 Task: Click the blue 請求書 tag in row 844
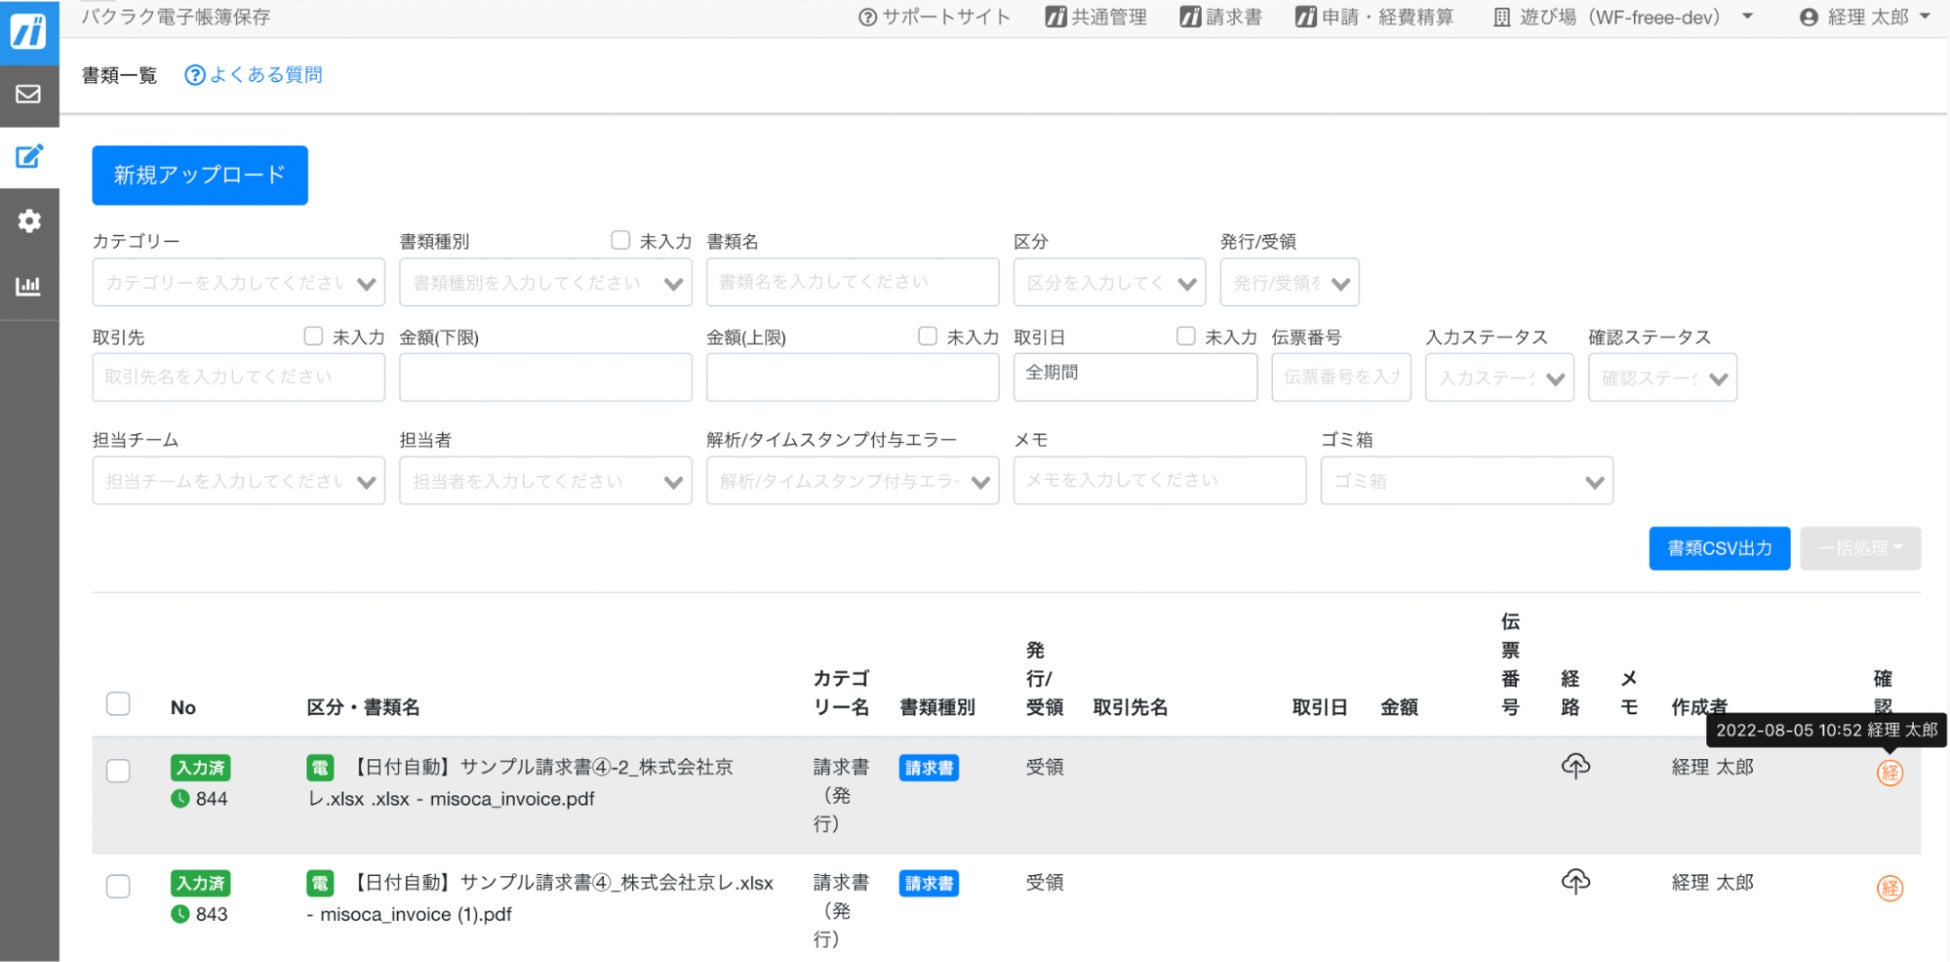tap(928, 768)
